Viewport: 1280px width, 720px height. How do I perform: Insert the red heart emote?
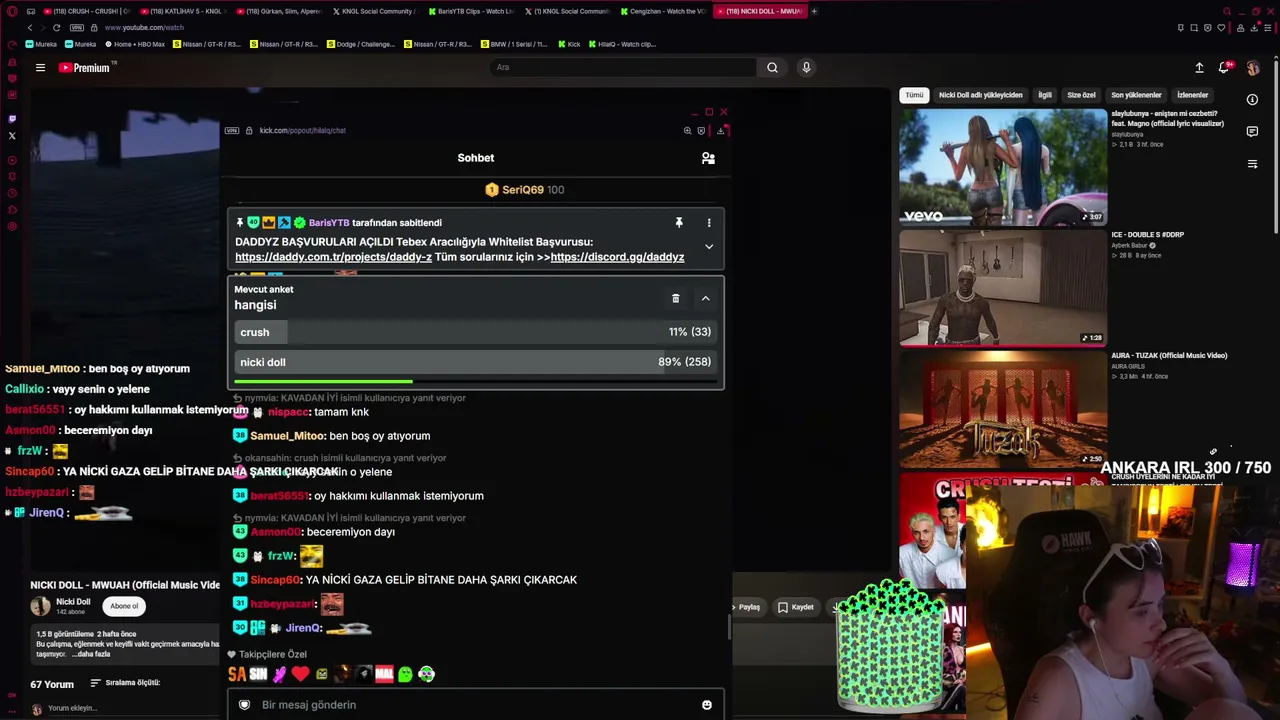(x=300, y=674)
